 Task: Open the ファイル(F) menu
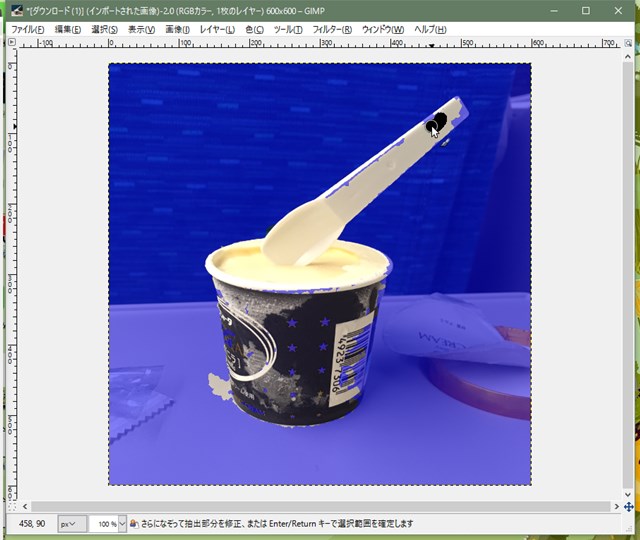[27, 29]
